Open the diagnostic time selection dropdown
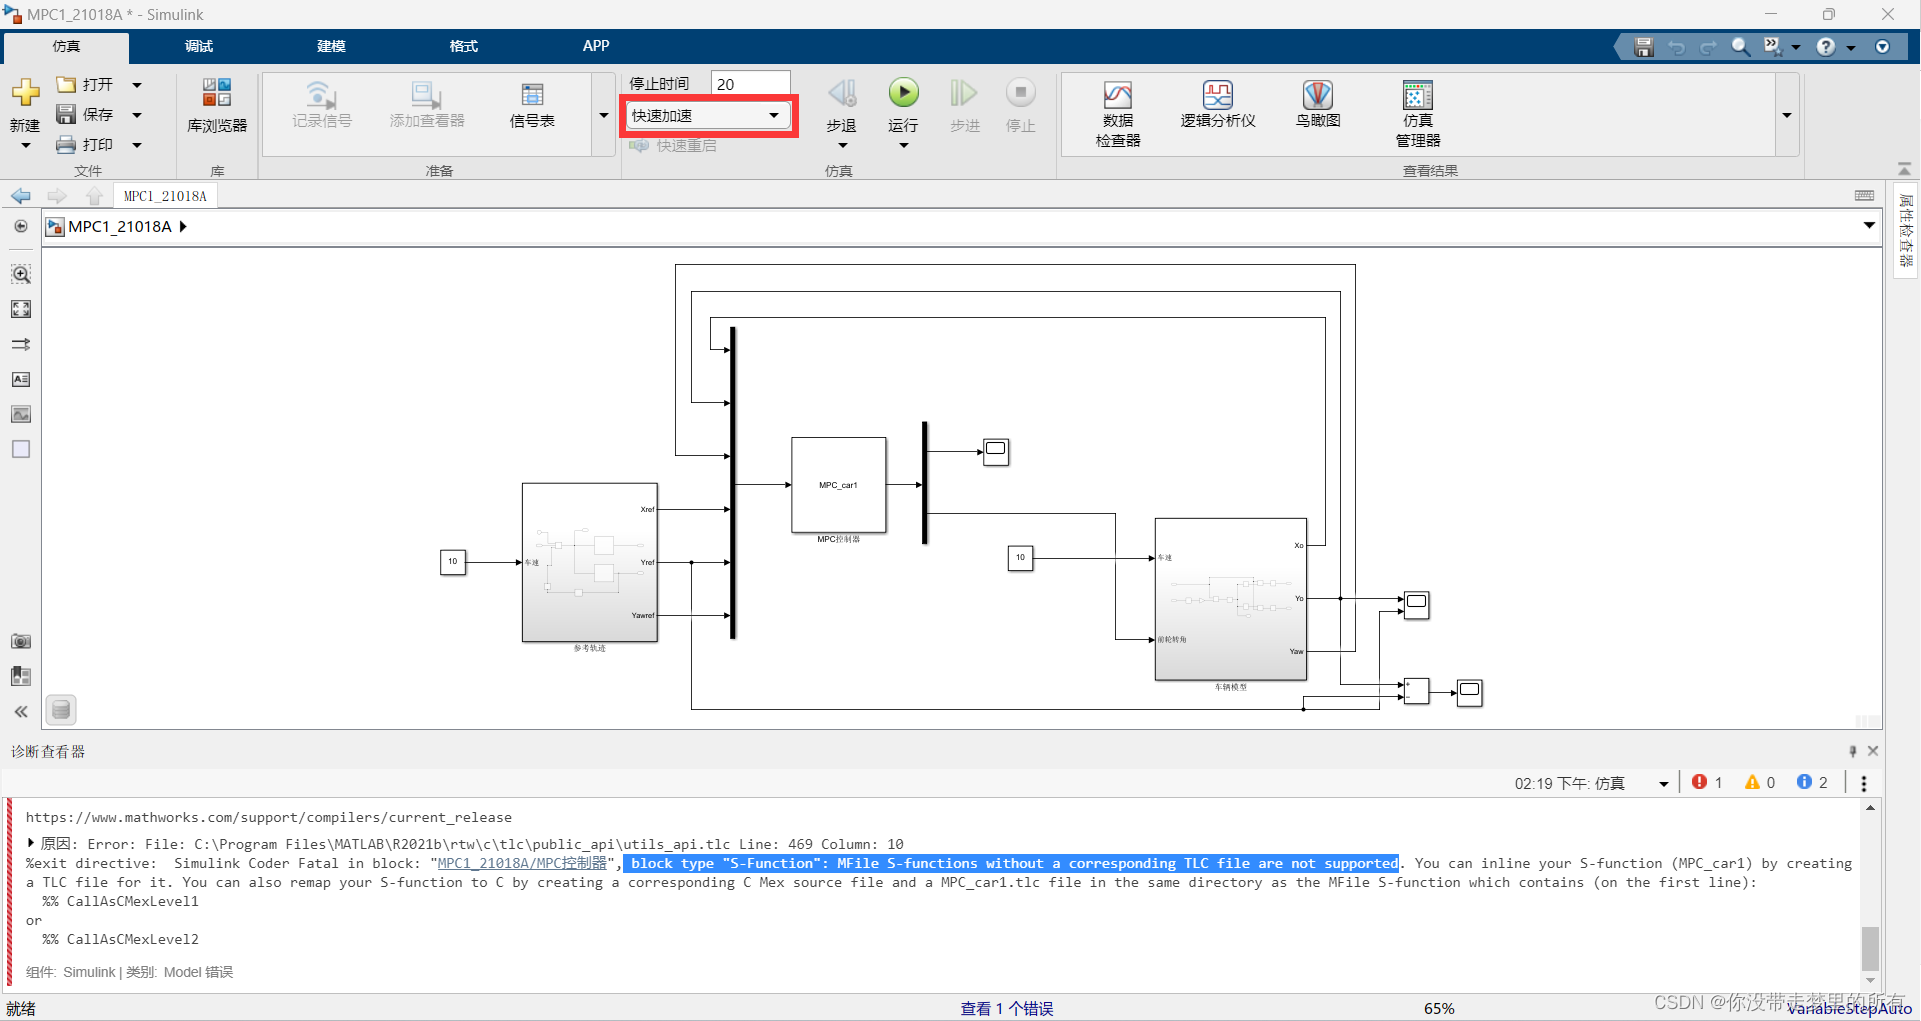Image resolution: width=1921 pixels, height=1021 pixels. [x=1663, y=784]
